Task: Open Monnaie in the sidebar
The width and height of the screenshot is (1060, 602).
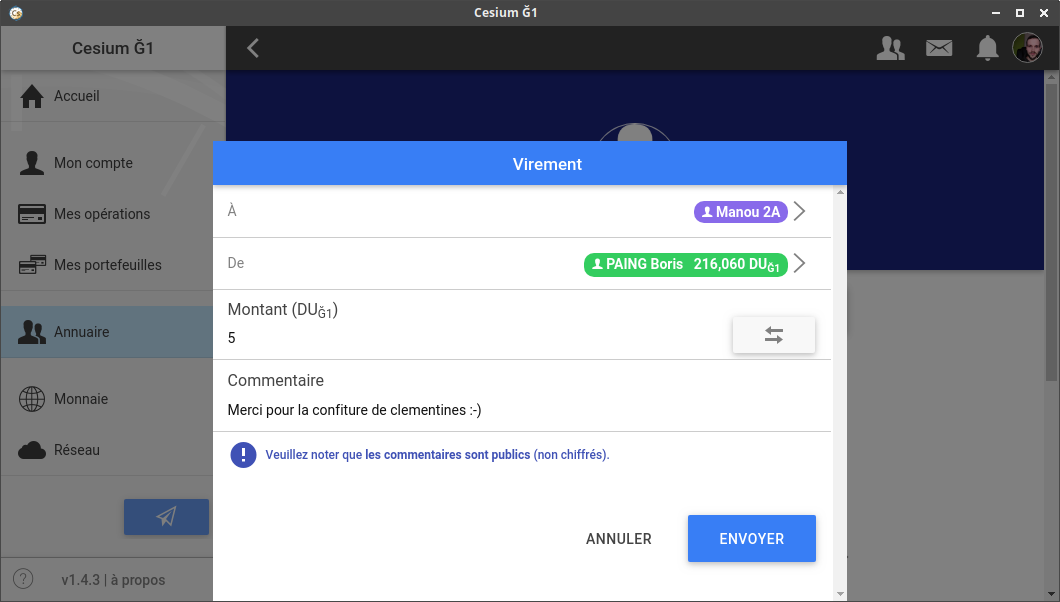Action: point(107,399)
